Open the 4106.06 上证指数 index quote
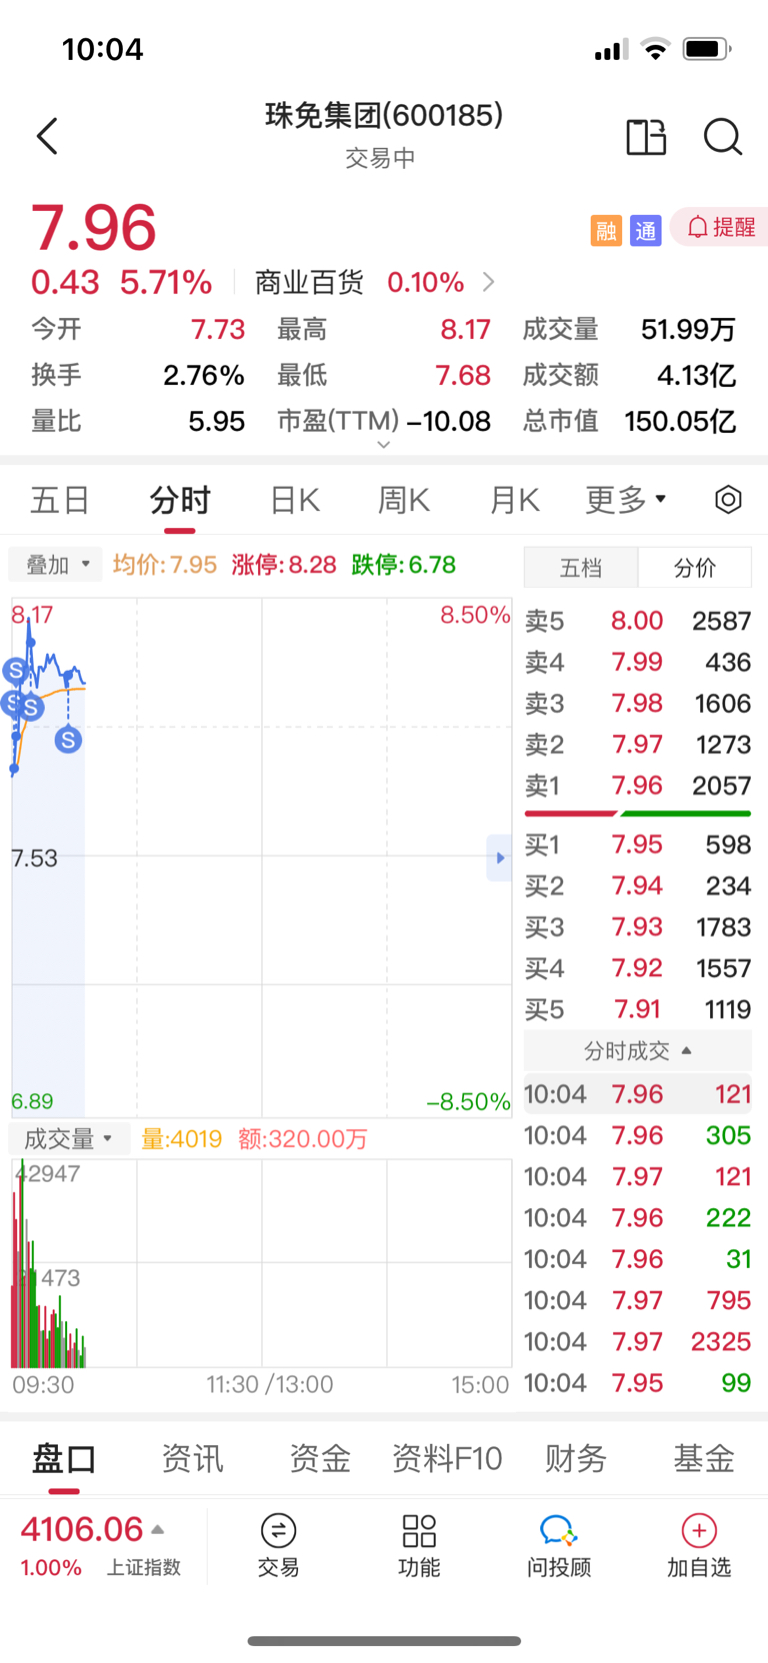 coord(100,1545)
